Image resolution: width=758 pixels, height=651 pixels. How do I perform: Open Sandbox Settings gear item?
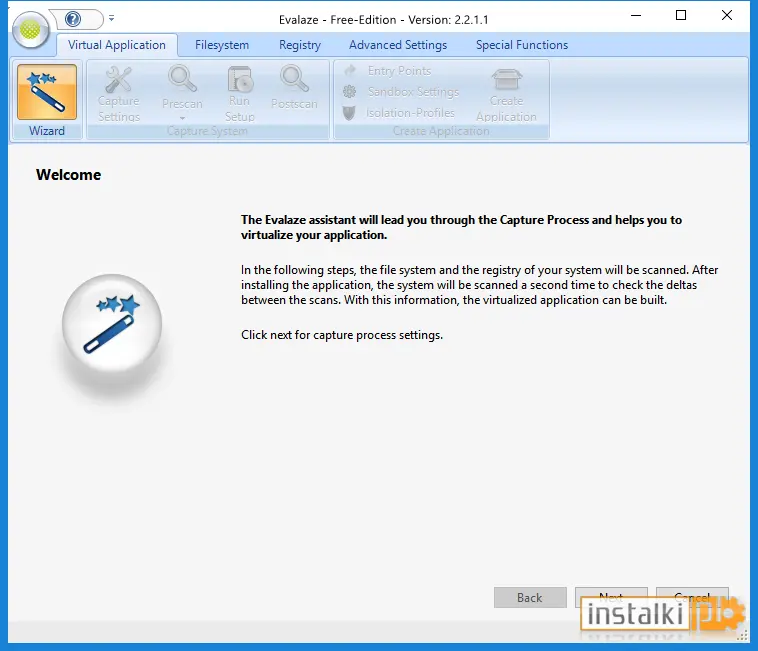tap(401, 92)
